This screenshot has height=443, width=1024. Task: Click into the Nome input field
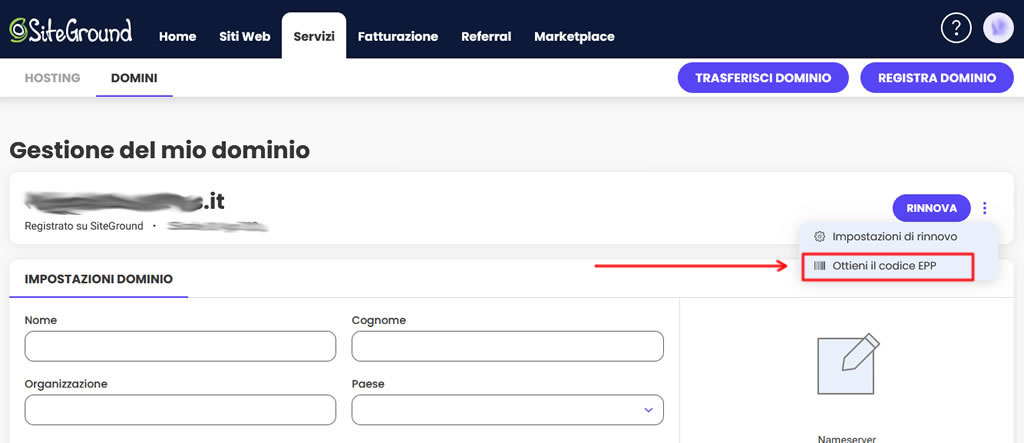(x=180, y=346)
